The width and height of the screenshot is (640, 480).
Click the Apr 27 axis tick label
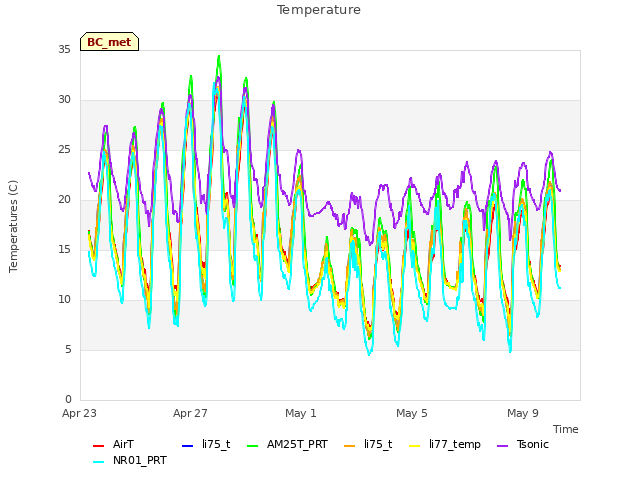(190, 413)
